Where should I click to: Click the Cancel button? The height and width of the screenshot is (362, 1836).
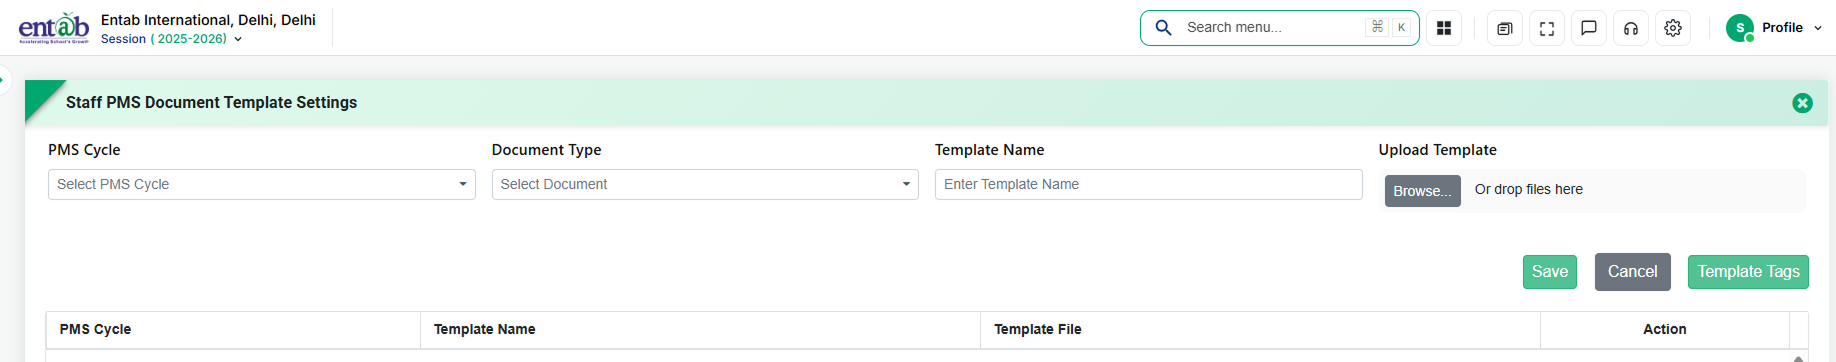(1633, 272)
